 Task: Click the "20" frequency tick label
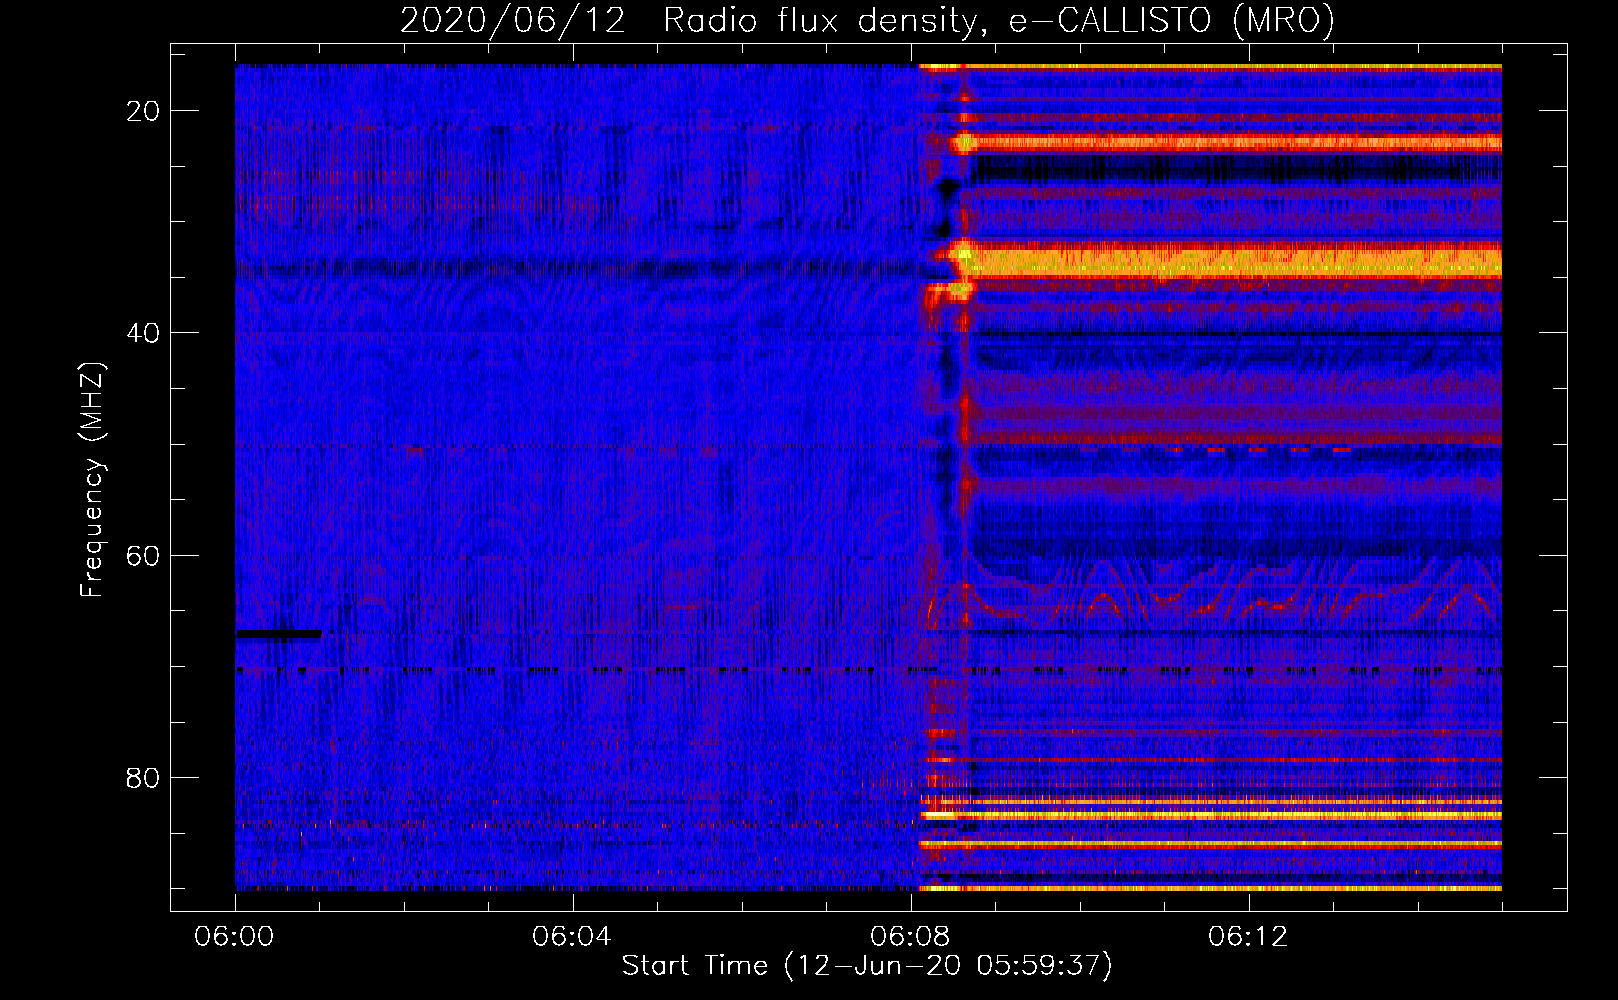[x=144, y=111]
